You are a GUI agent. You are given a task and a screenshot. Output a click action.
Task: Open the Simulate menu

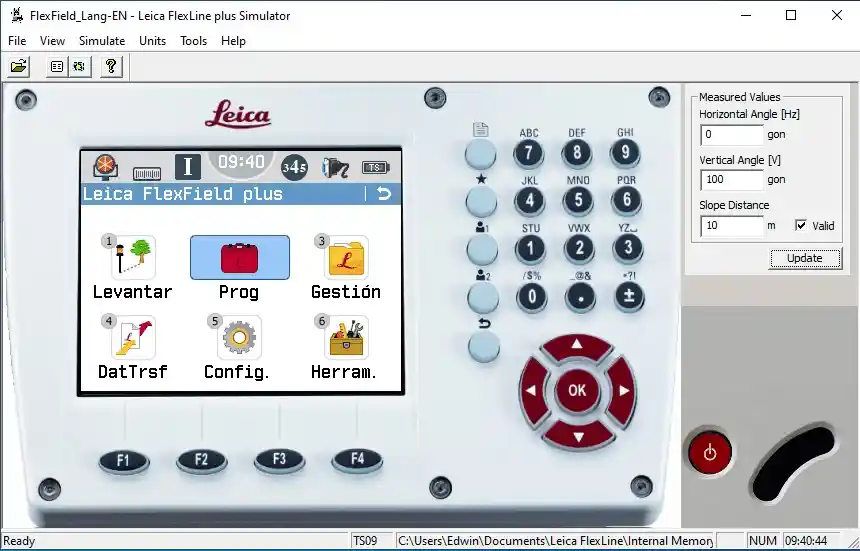pos(102,41)
